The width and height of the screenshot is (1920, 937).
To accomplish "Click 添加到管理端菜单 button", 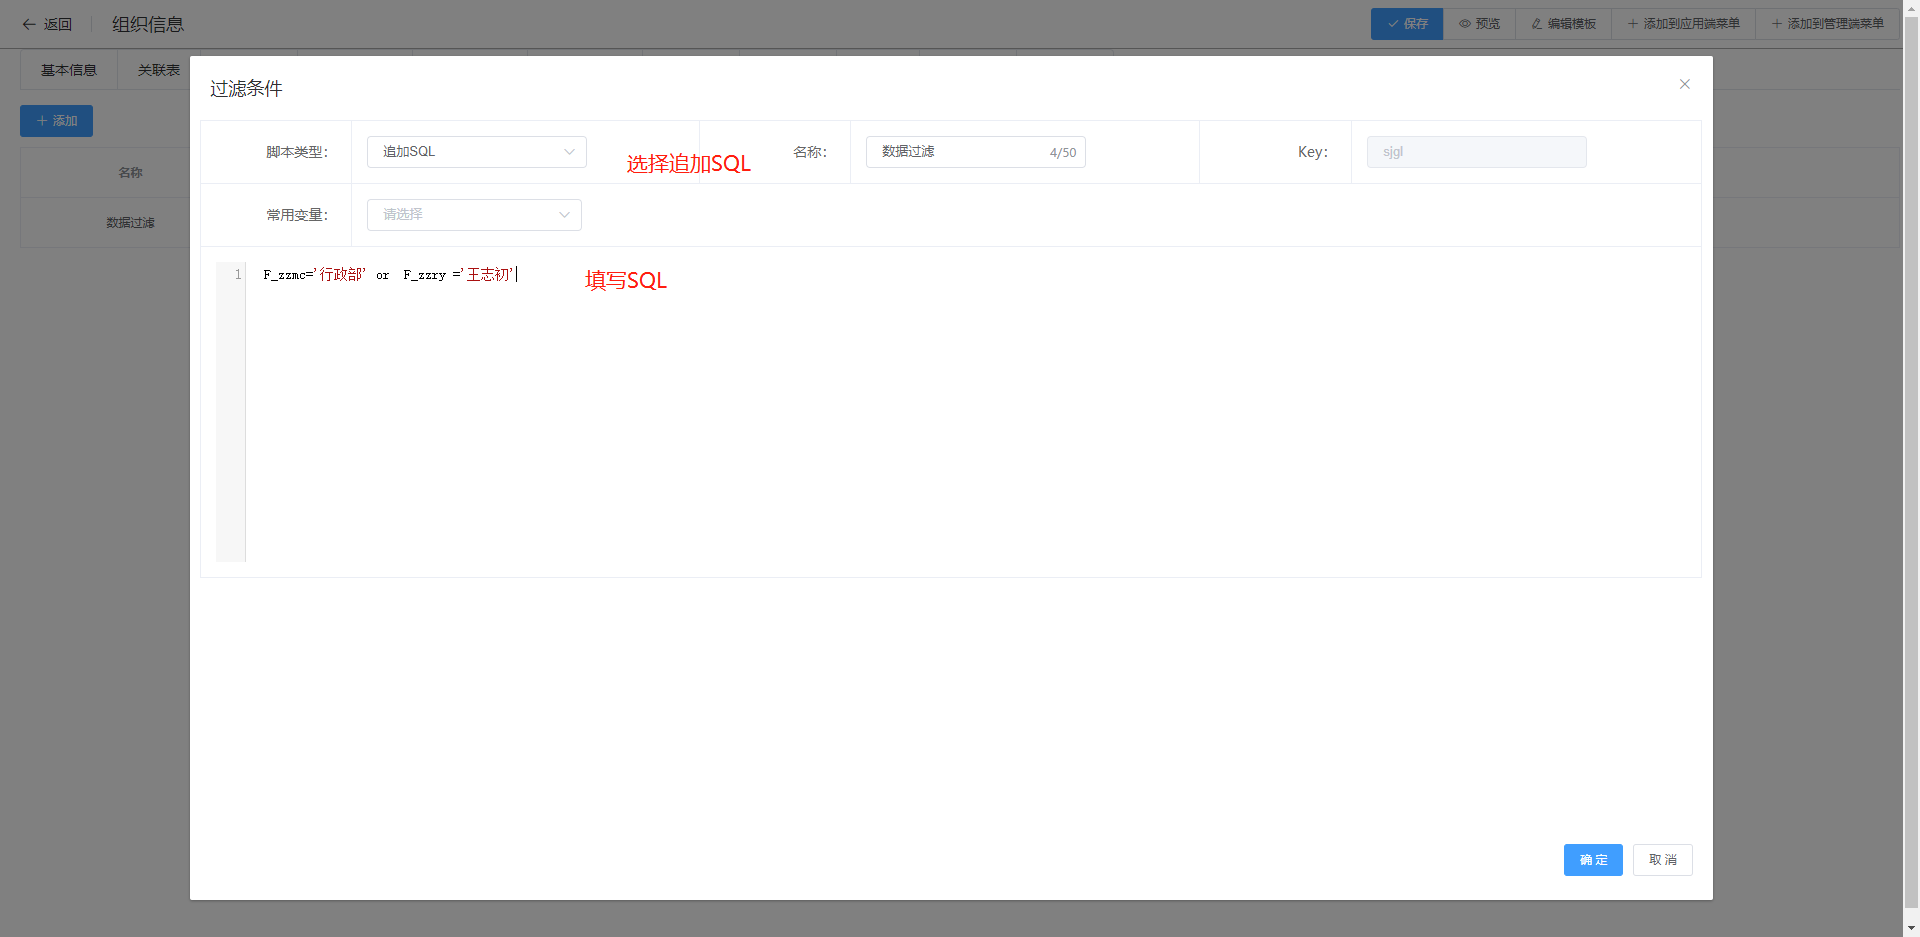I will 1827,24.
